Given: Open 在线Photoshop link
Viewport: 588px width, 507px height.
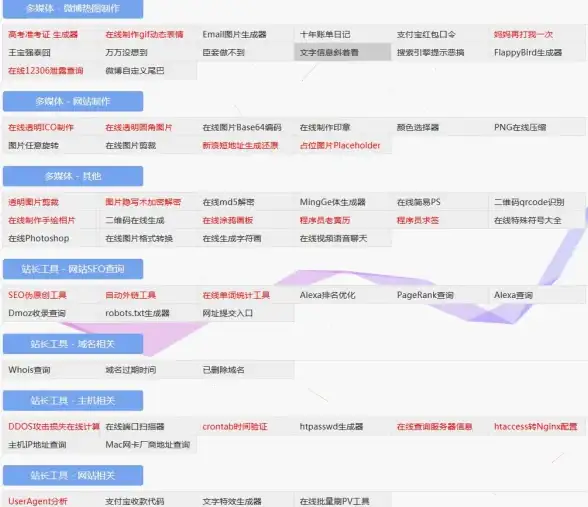Looking at the screenshot, I should 39,238.
